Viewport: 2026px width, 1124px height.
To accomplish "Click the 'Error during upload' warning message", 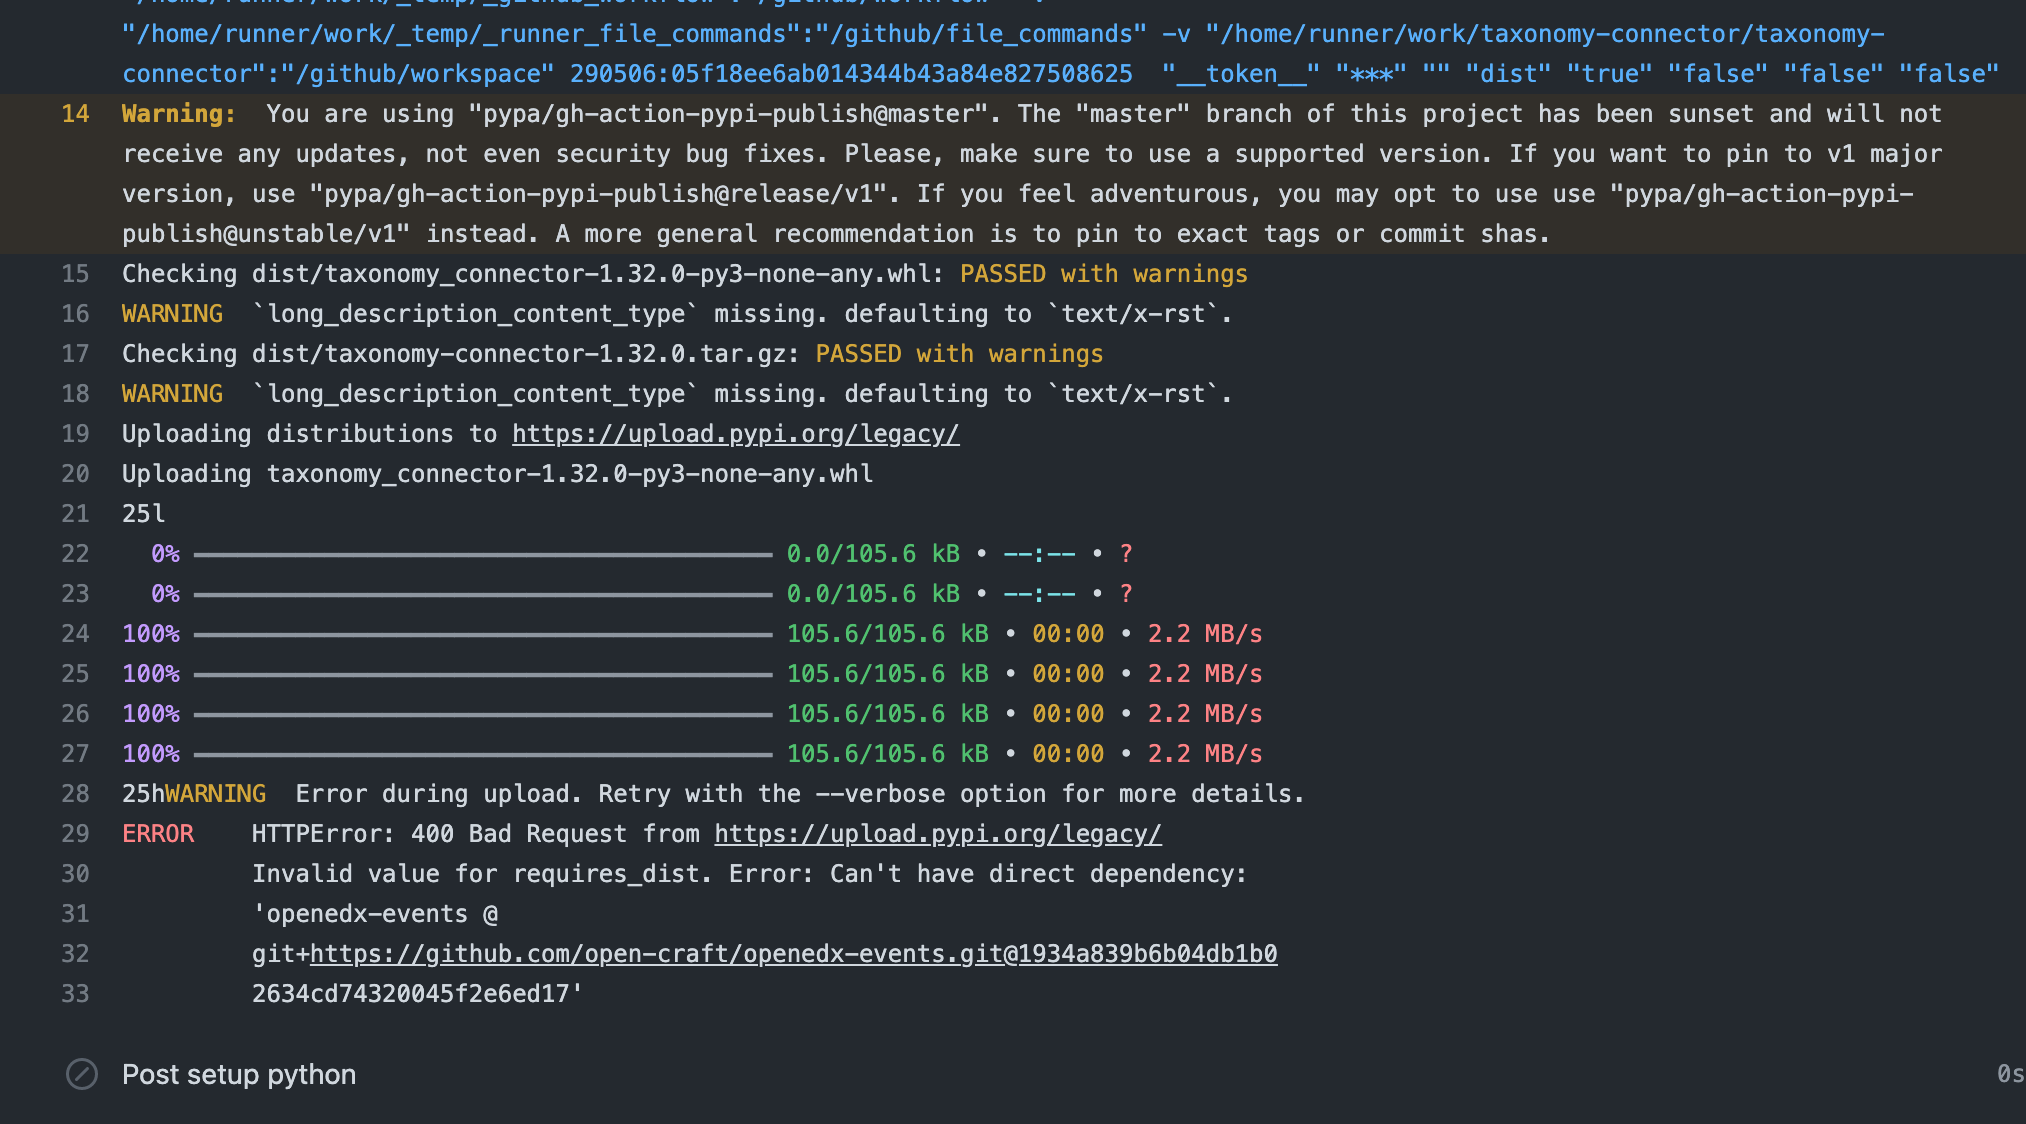I will pyautogui.click(x=800, y=794).
